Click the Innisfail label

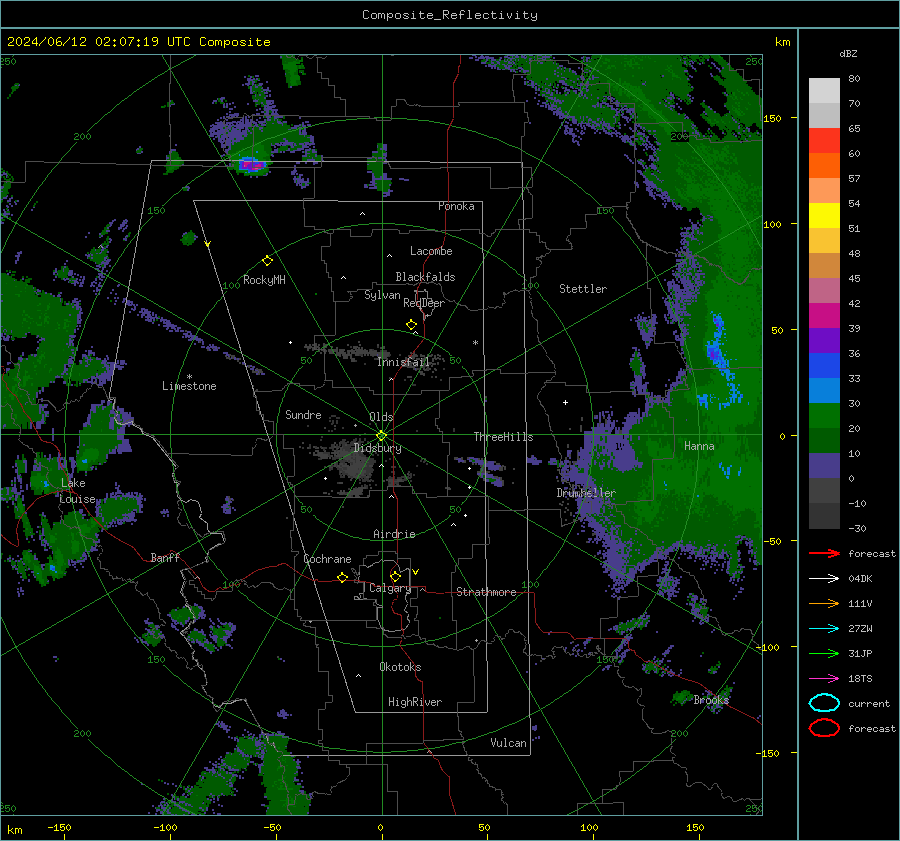pyautogui.click(x=403, y=362)
